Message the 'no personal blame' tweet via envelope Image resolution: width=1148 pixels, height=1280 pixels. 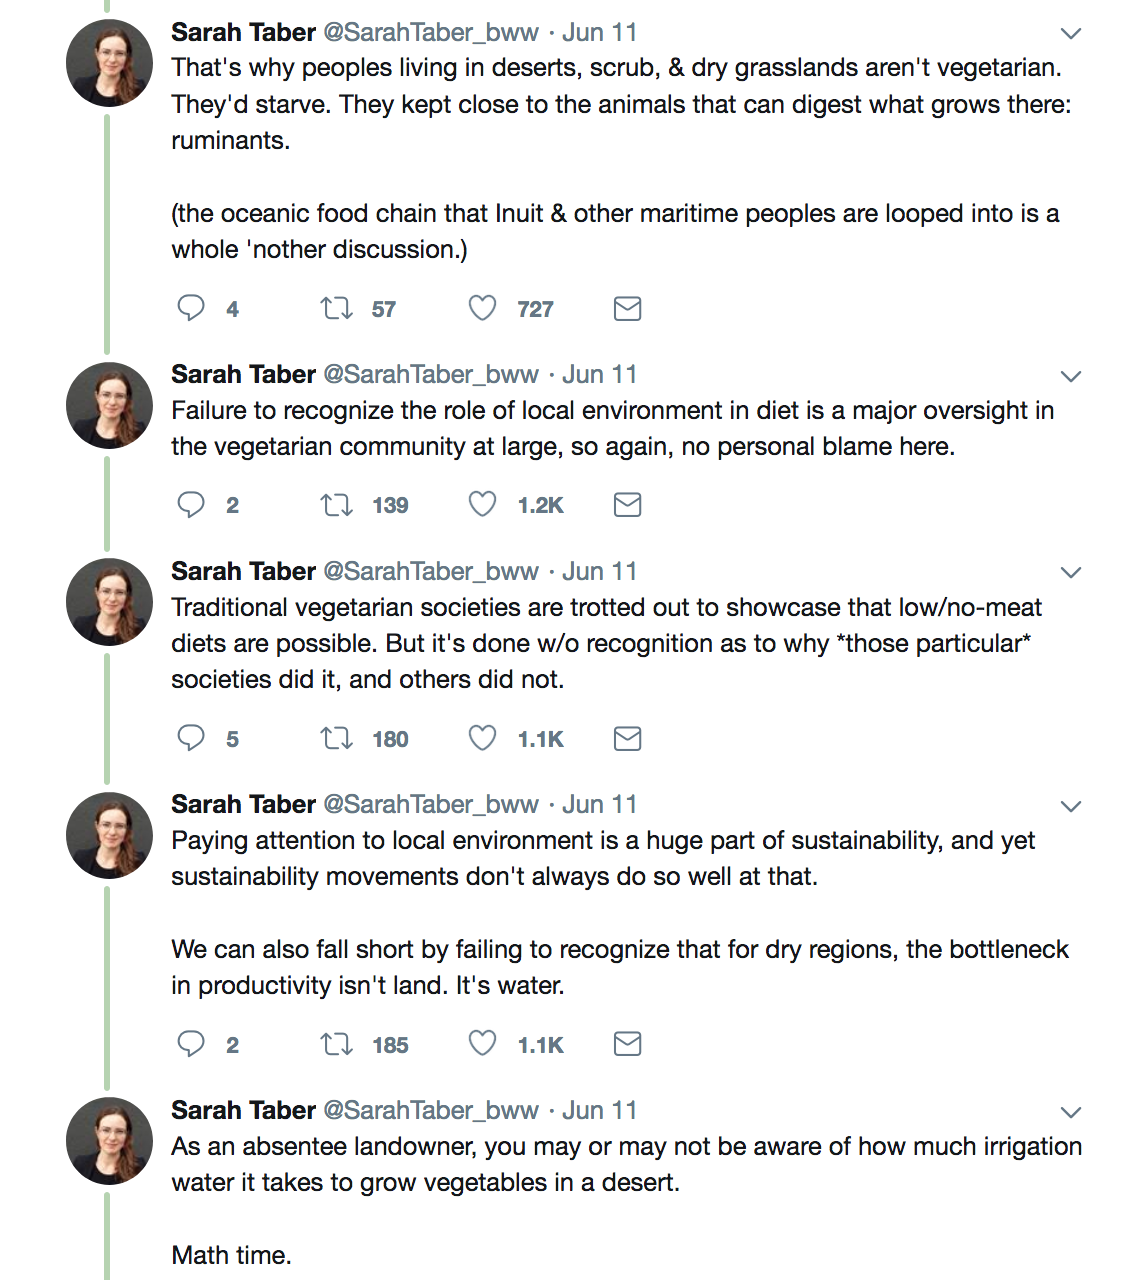coord(627,504)
